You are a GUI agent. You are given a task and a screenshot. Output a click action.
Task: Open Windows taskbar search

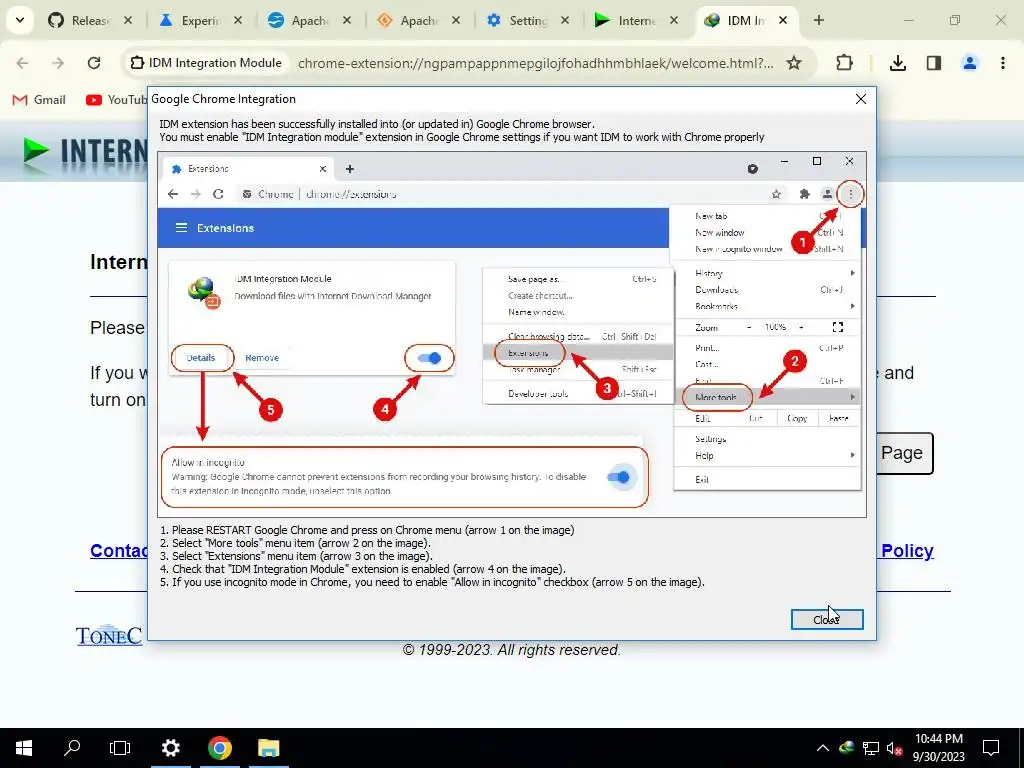[x=72, y=748]
